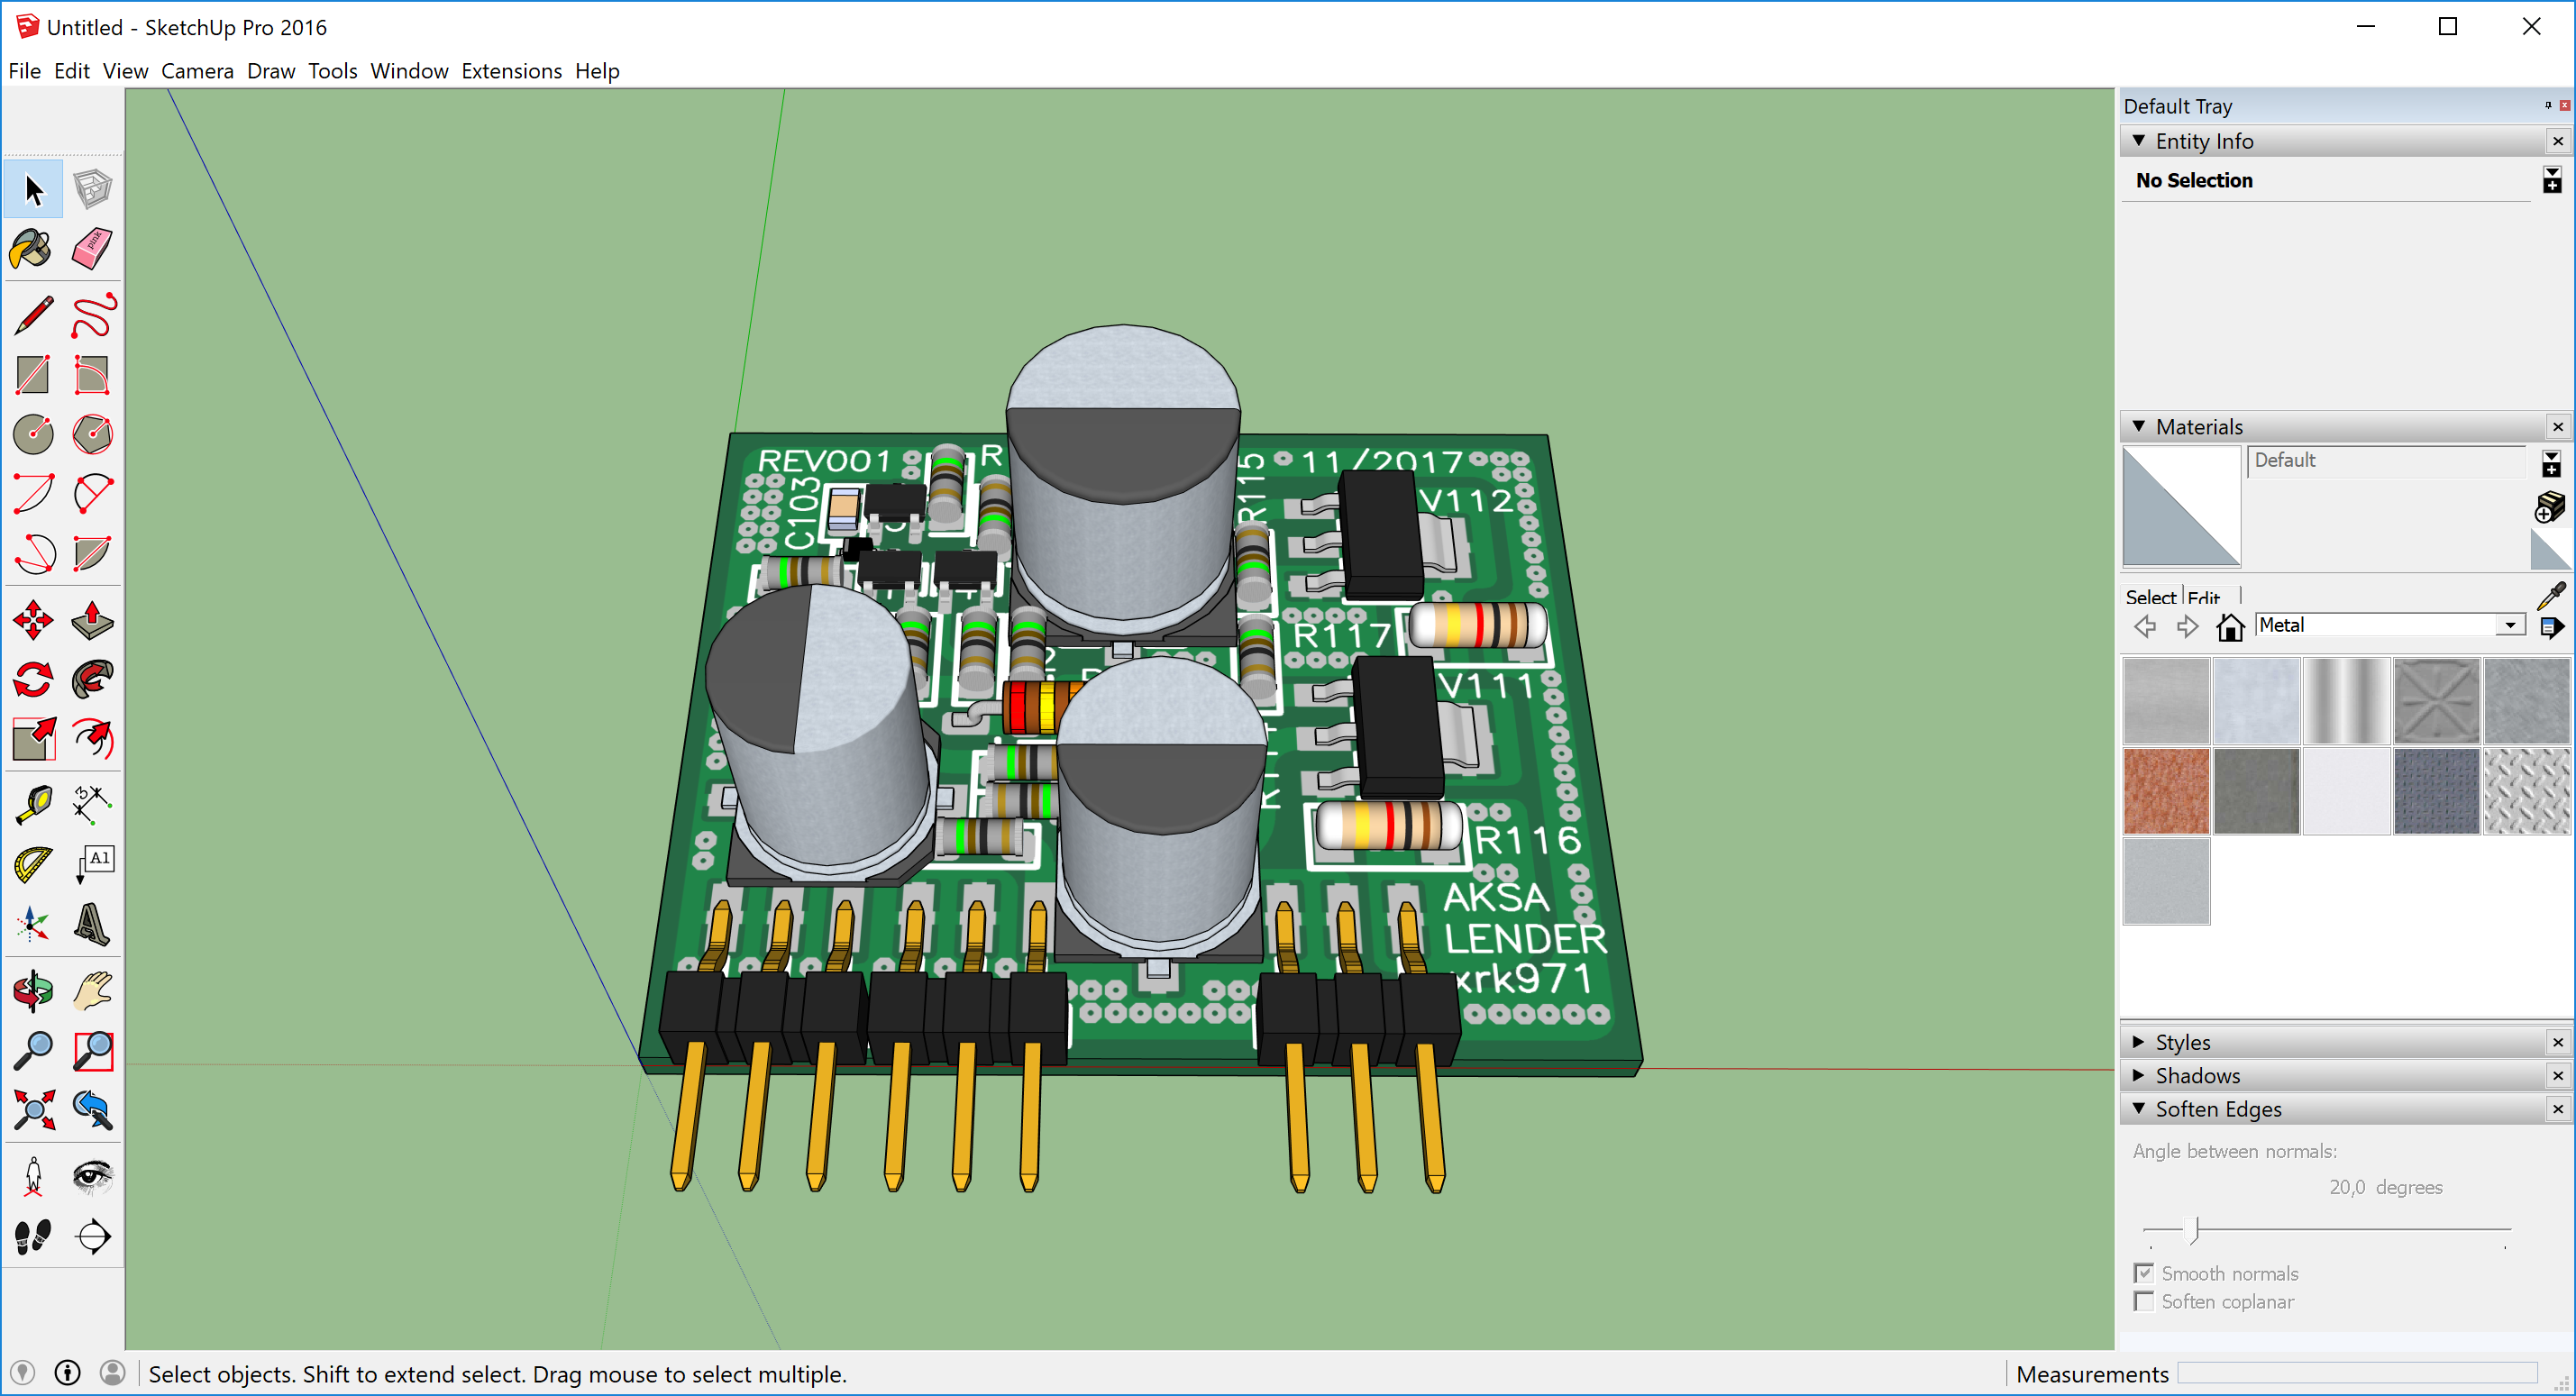This screenshot has width=2576, height=1396.
Task: Choose the Zoom Extents tool
Action: pyautogui.click(x=33, y=1109)
